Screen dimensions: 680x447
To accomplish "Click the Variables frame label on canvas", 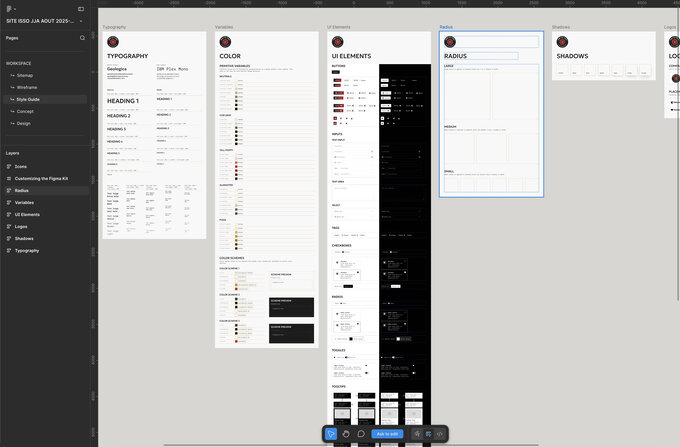I will (224, 27).
